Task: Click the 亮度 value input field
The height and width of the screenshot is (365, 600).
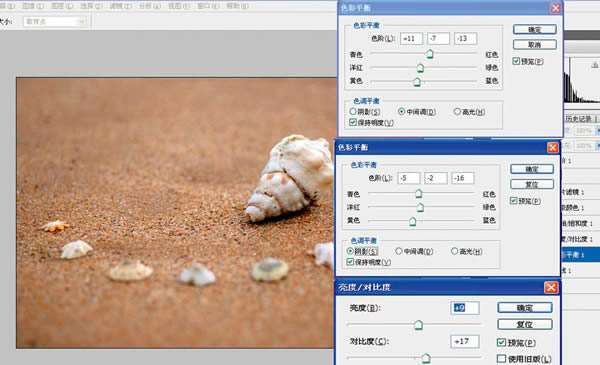Action: (x=465, y=308)
